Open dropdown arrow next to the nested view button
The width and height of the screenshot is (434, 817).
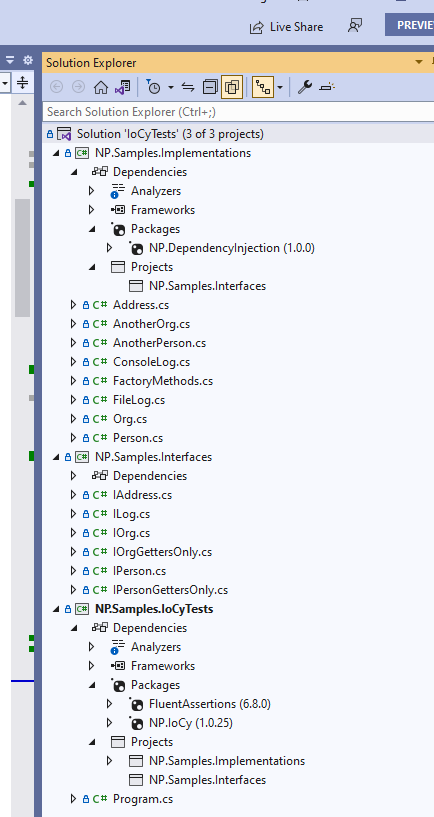(280, 88)
